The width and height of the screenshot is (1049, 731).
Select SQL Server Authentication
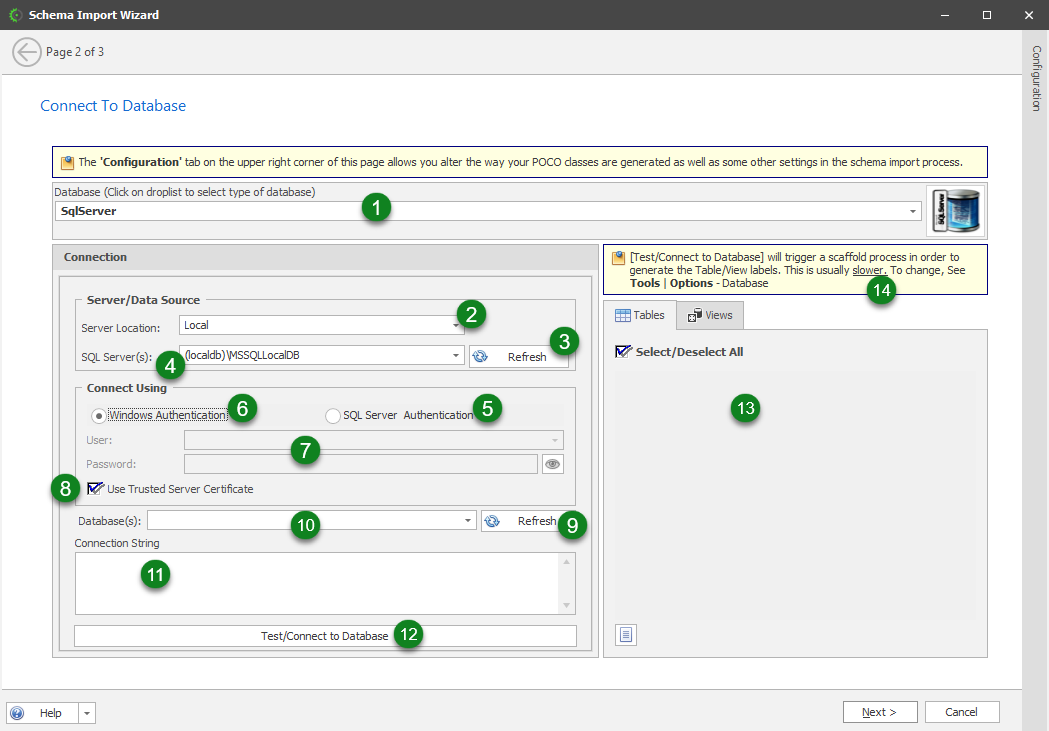(x=332, y=416)
